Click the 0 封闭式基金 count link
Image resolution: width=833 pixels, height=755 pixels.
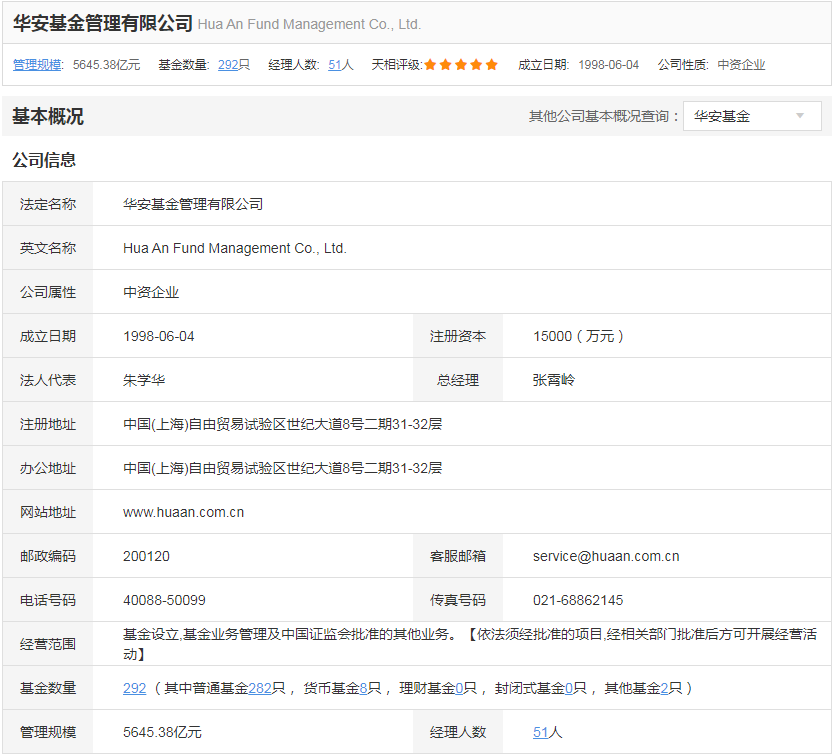(569, 688)
